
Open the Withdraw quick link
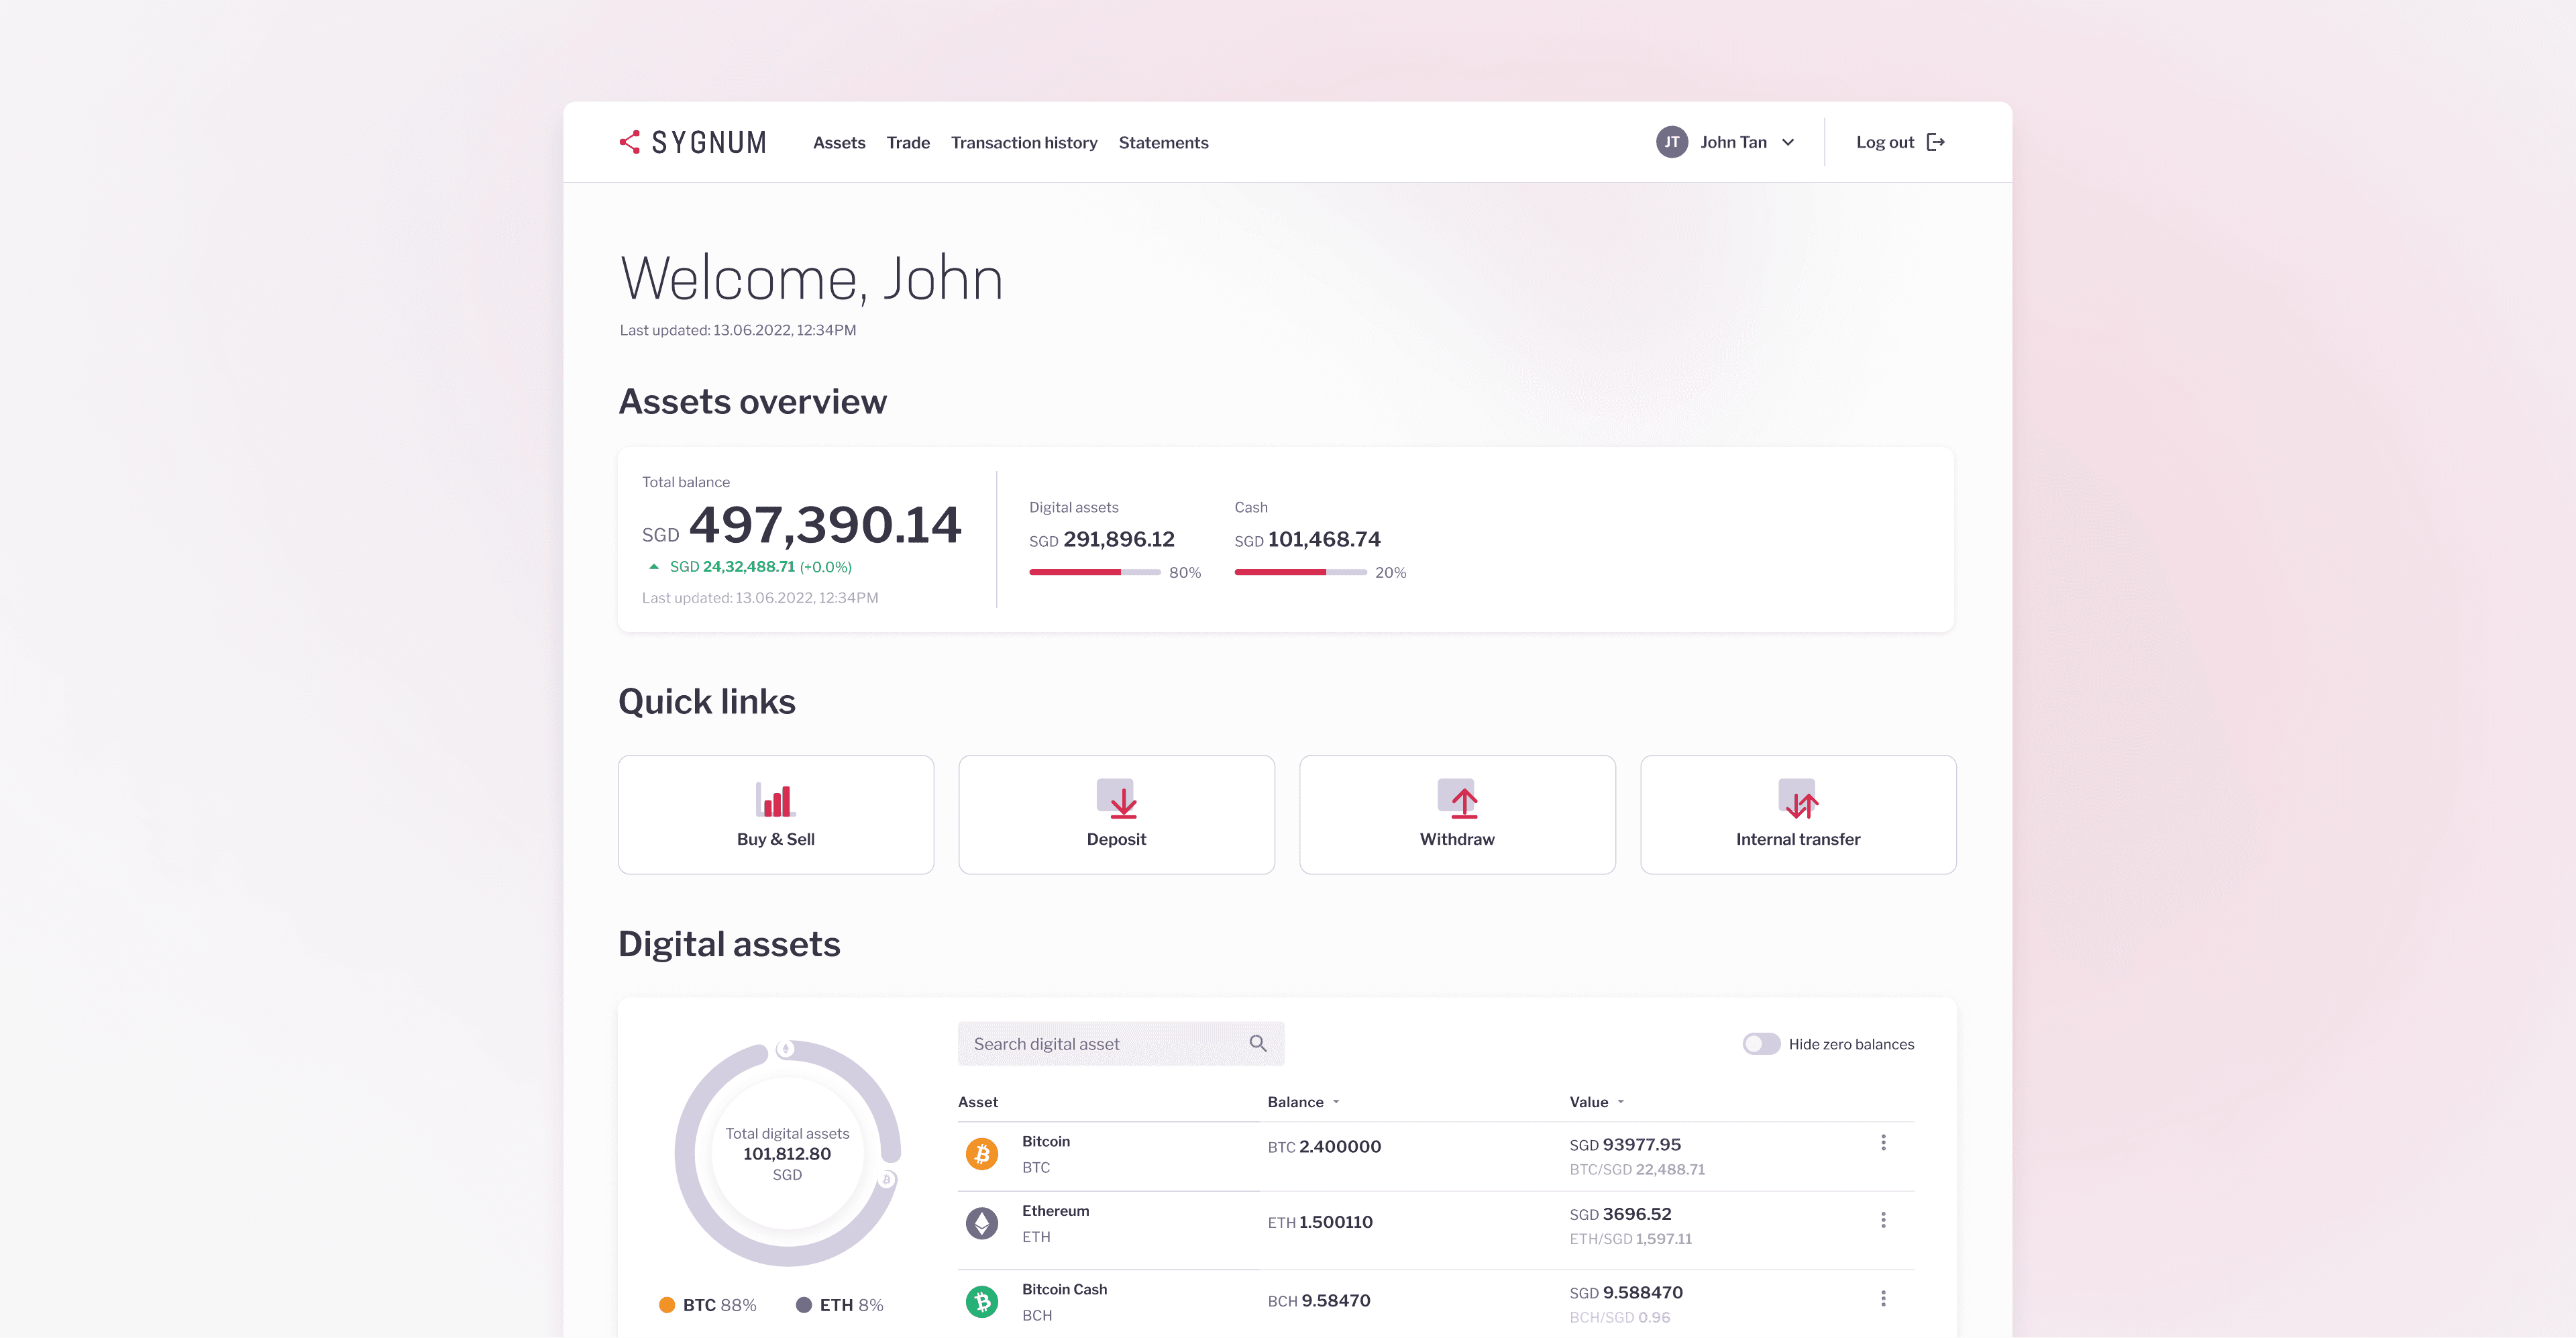click(x=1458, y=815)
